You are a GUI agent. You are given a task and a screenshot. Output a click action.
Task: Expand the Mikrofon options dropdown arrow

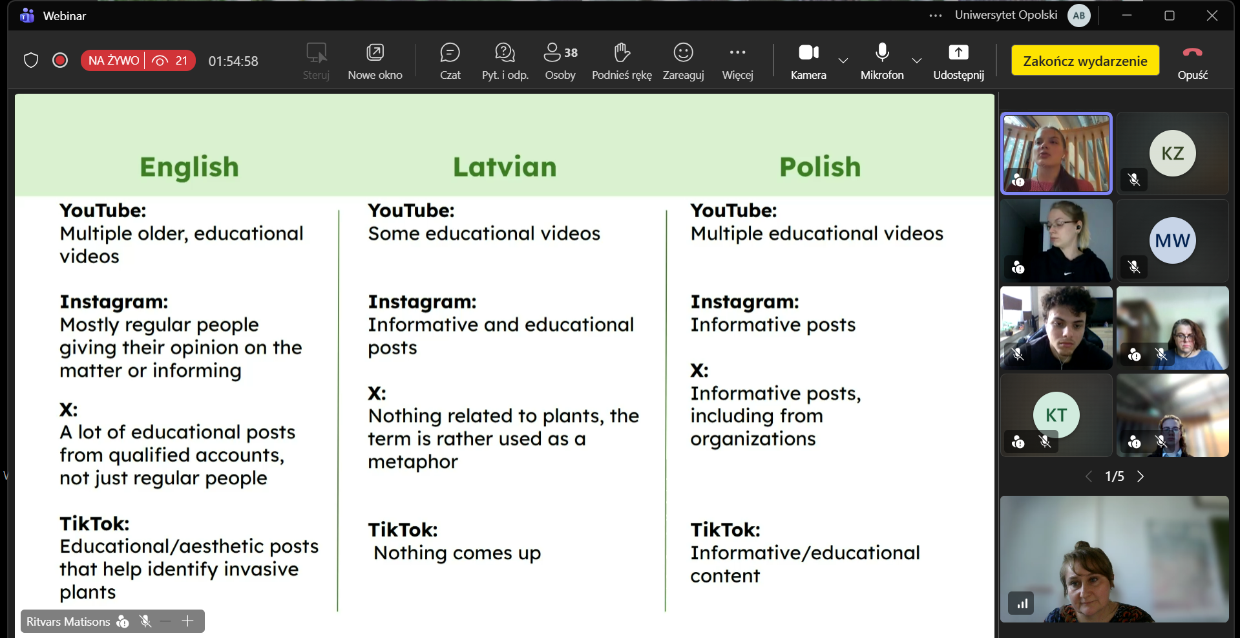(916, 61)
